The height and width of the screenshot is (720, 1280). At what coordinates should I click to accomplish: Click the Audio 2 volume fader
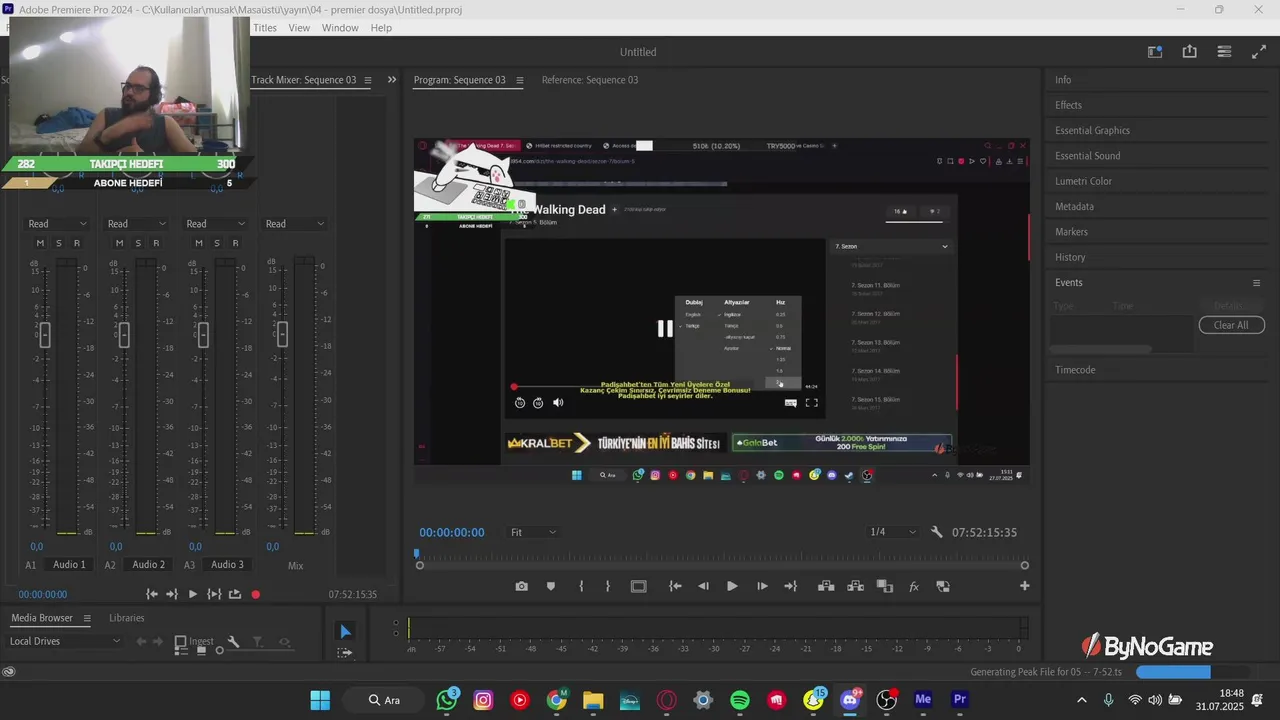[124, 334]
